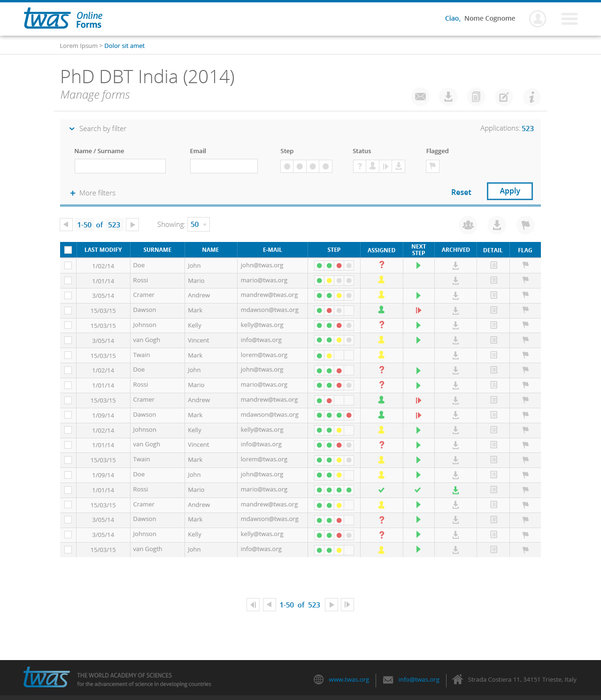Viewport: 601px width, 700px height.
Task: Go to the last page in bottom pagination
Action: pos(347,604)
